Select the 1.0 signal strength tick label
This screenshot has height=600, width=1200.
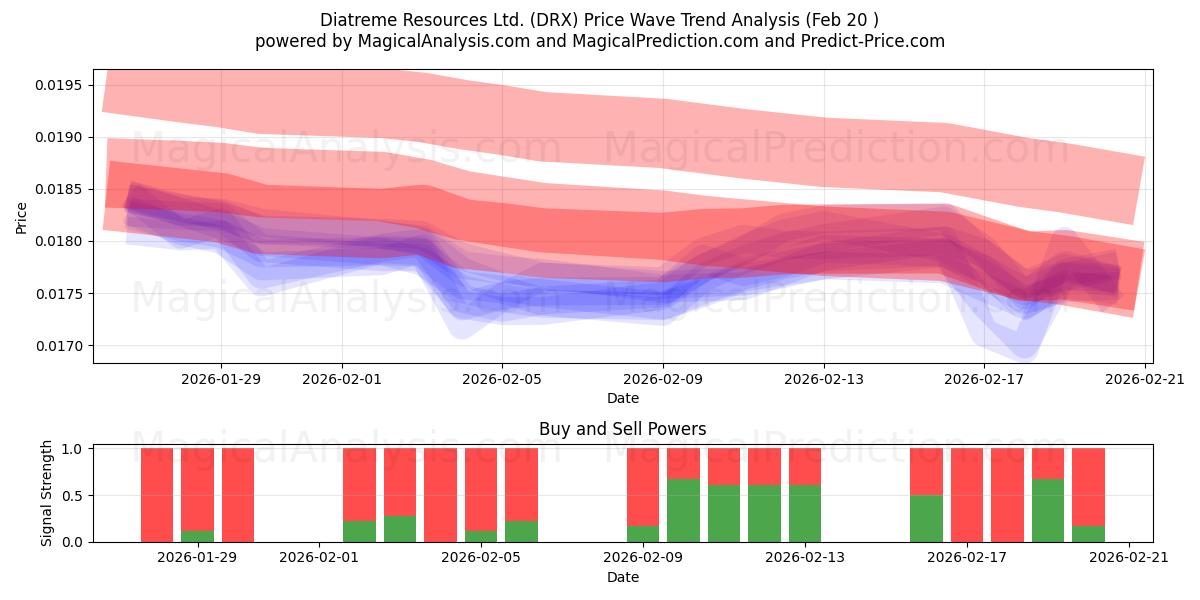point(74,448)
